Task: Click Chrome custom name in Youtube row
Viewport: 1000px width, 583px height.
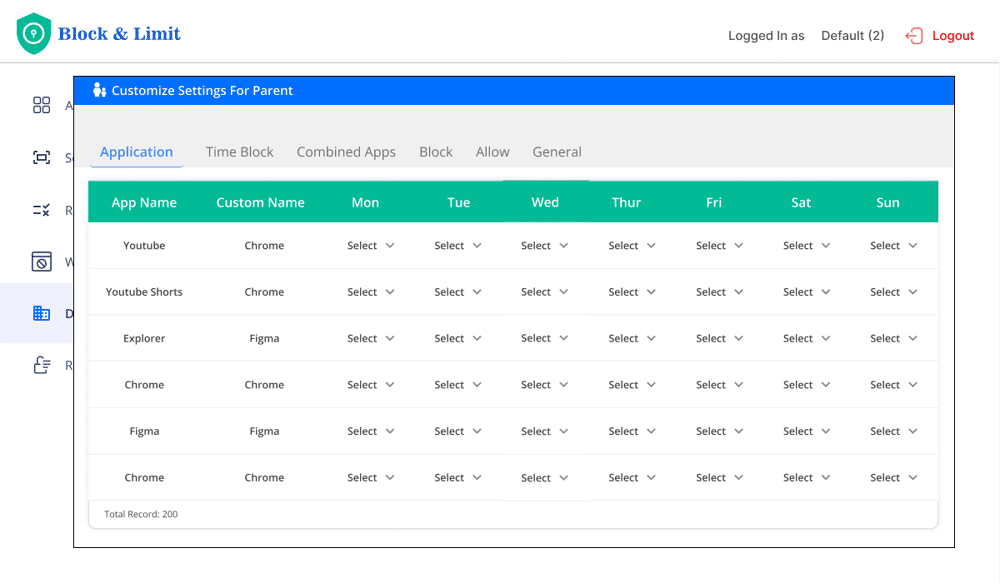Action: (x=264, y=246)
